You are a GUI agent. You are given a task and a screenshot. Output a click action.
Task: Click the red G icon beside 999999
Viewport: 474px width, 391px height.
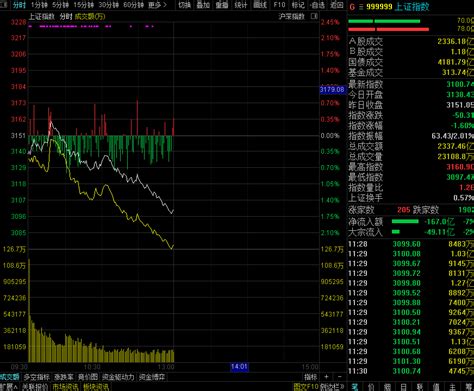[352, 7]
